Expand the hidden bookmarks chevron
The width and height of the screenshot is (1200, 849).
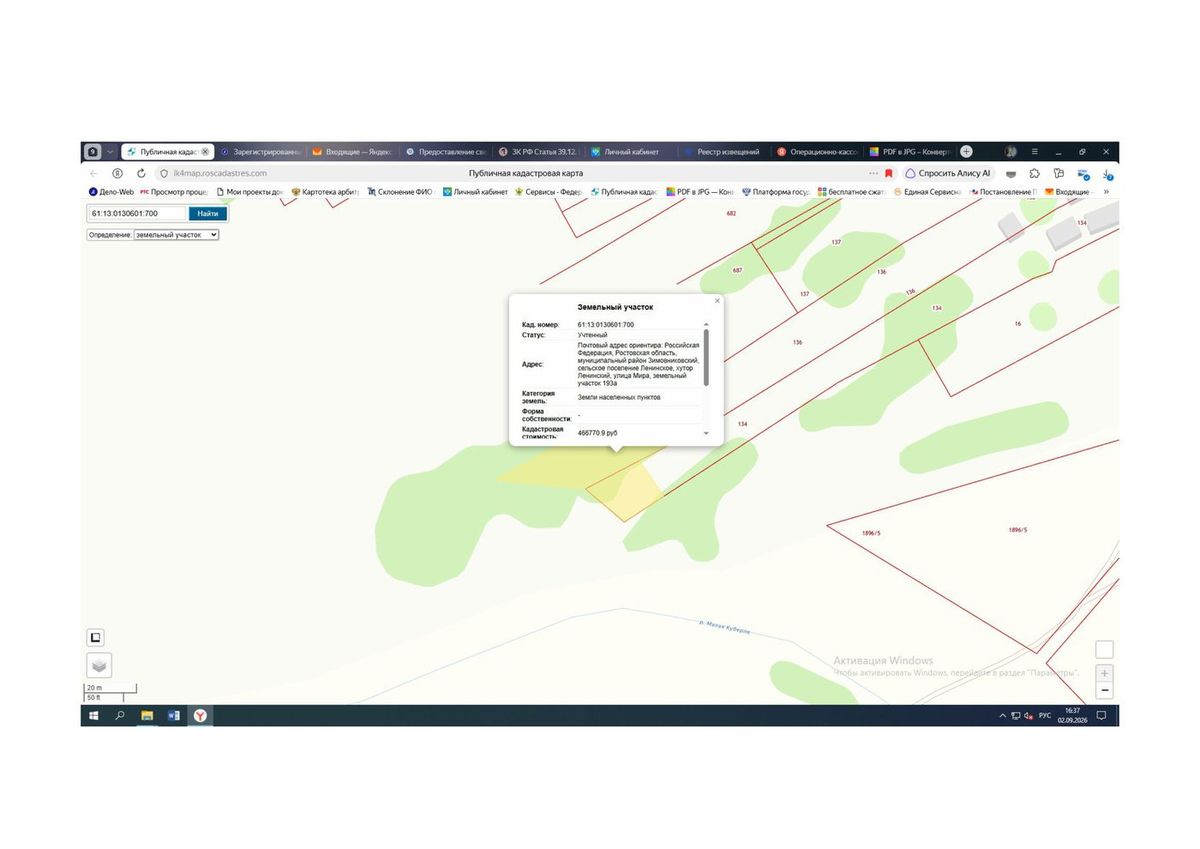pyautogui.click(x=1106, y=192)
